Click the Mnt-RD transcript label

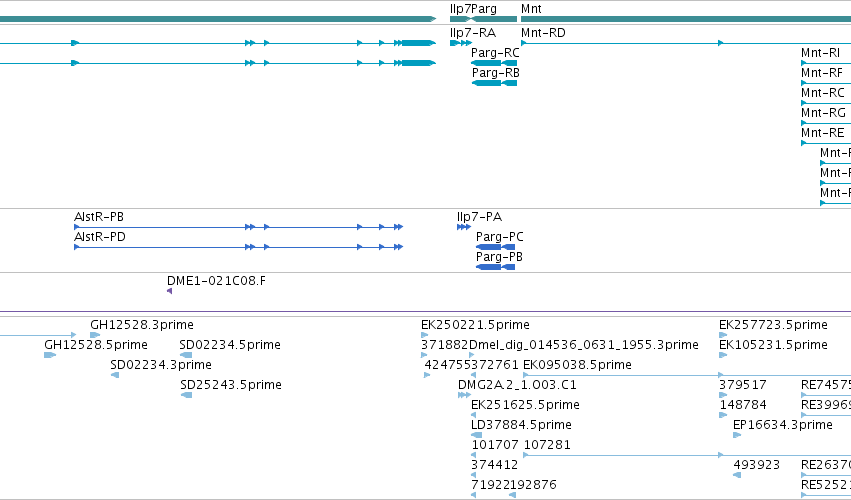pyautogui.click(x=543, y=33)
